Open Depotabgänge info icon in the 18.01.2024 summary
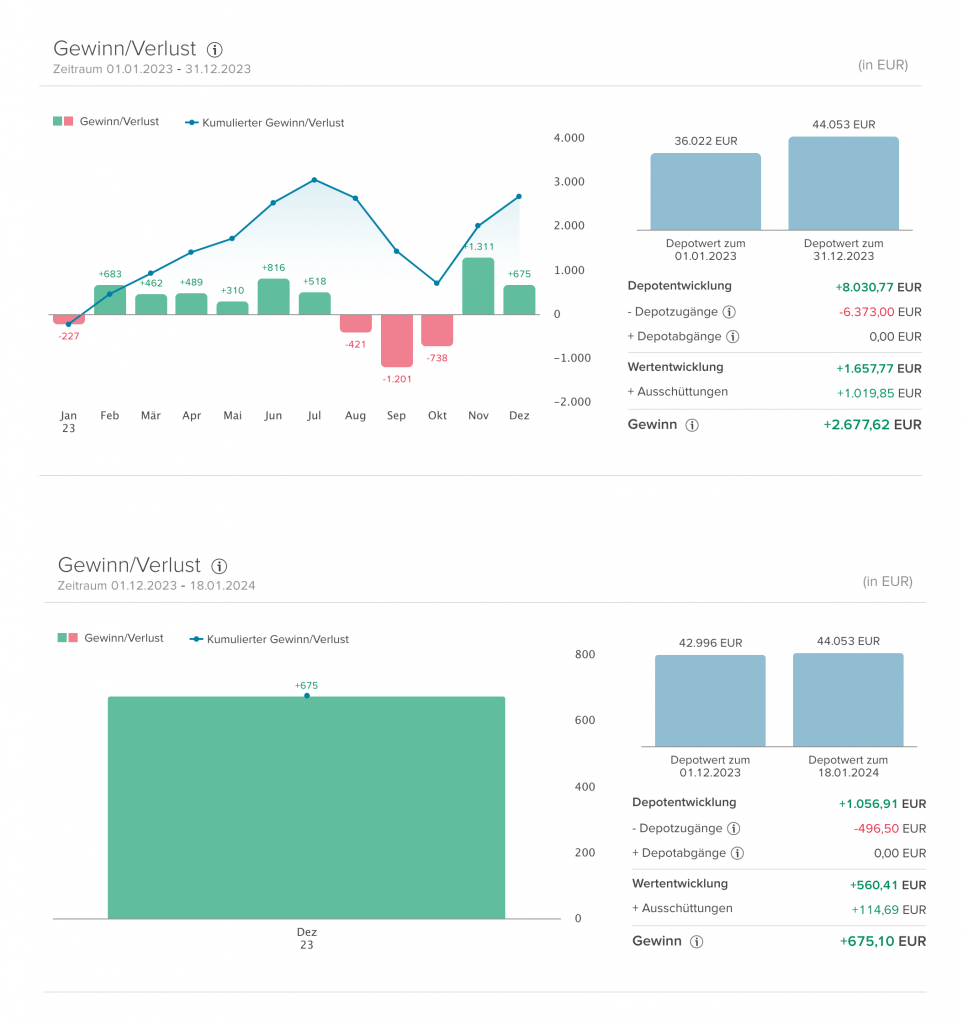 point(737,854)
